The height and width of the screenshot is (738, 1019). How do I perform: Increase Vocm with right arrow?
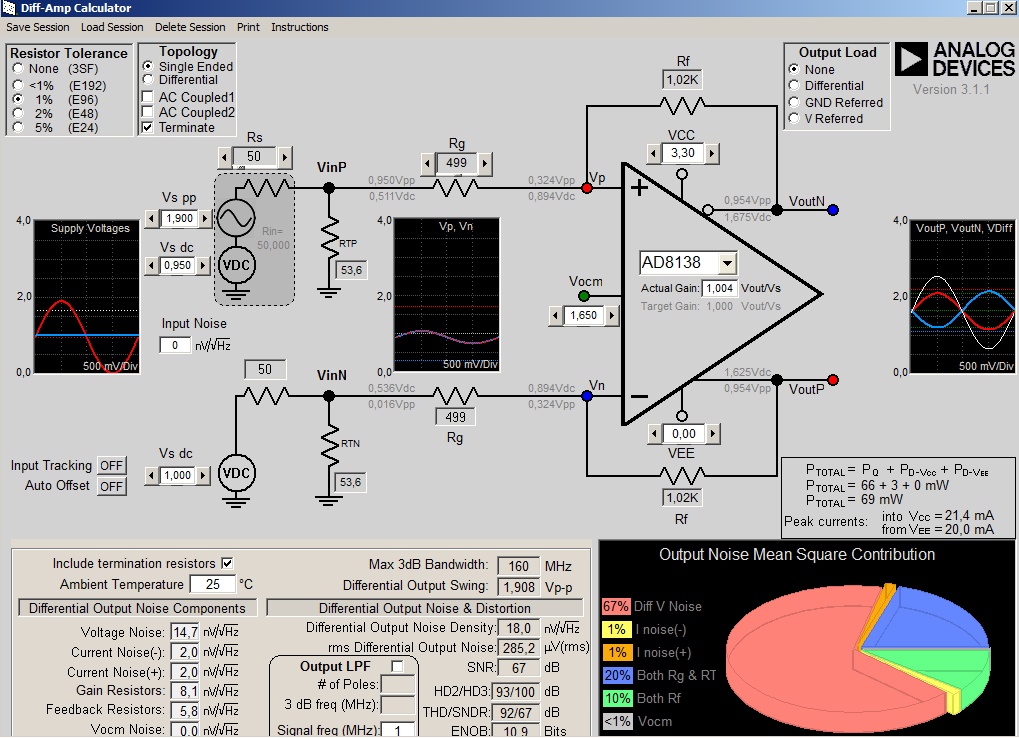612,316
